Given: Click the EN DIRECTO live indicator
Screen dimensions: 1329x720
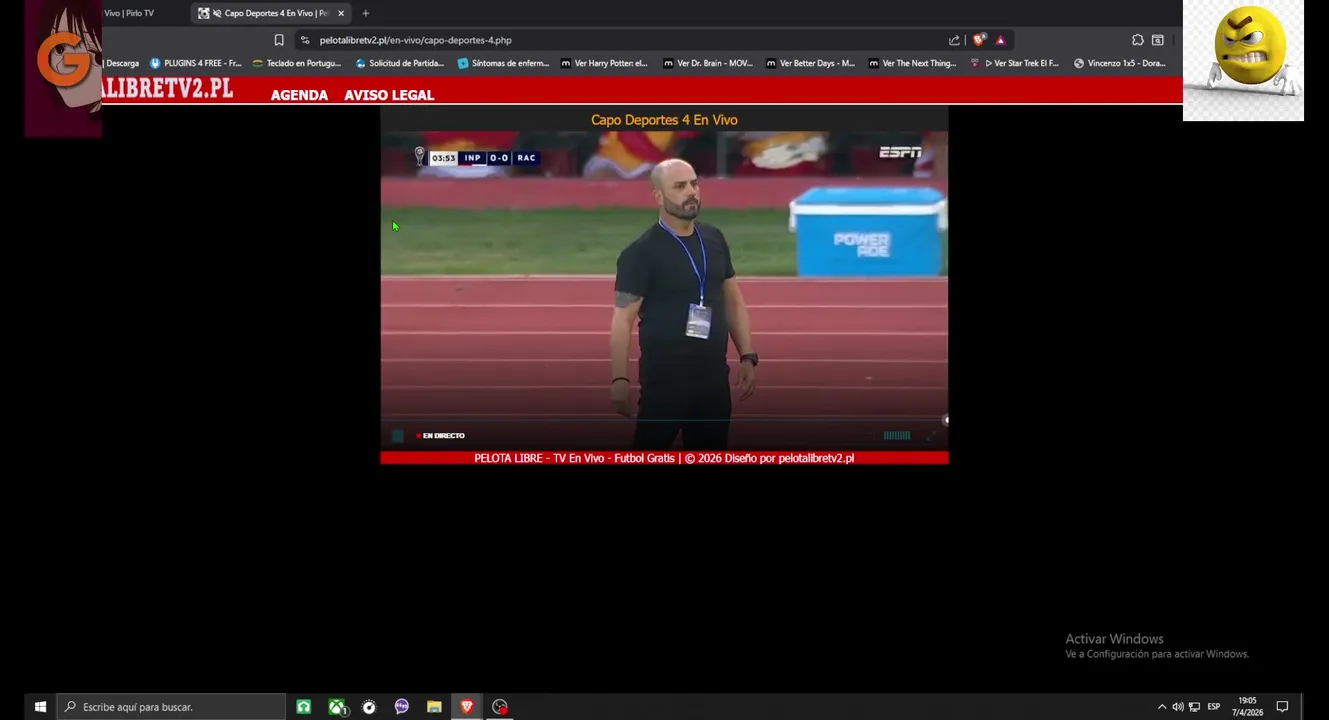Looking at the screenshot, I should [x=441, y=435].
